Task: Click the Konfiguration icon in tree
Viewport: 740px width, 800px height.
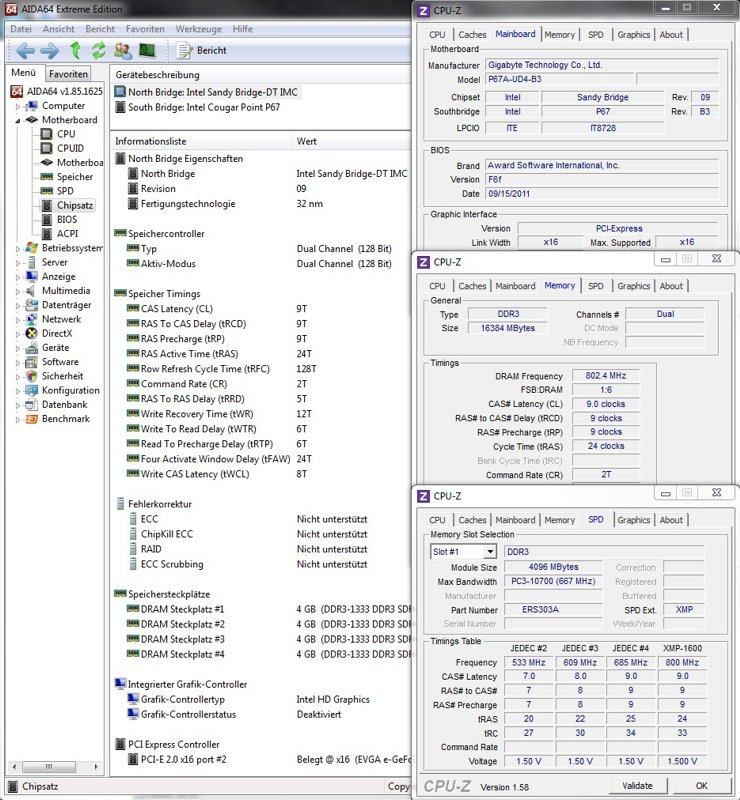Action: tap(32, 390)
